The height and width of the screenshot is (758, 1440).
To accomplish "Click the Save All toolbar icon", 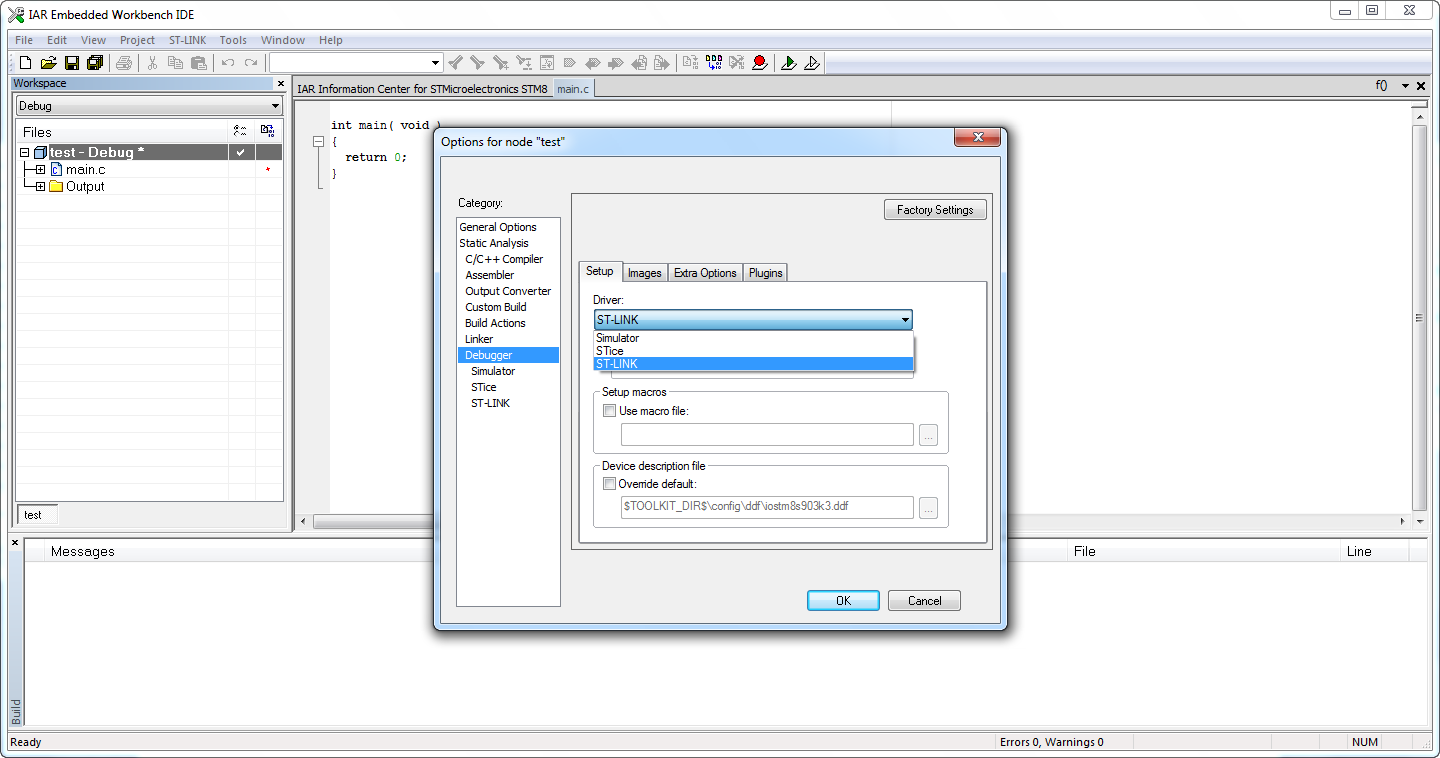I will pyautogui.click(x=95, y=63).
